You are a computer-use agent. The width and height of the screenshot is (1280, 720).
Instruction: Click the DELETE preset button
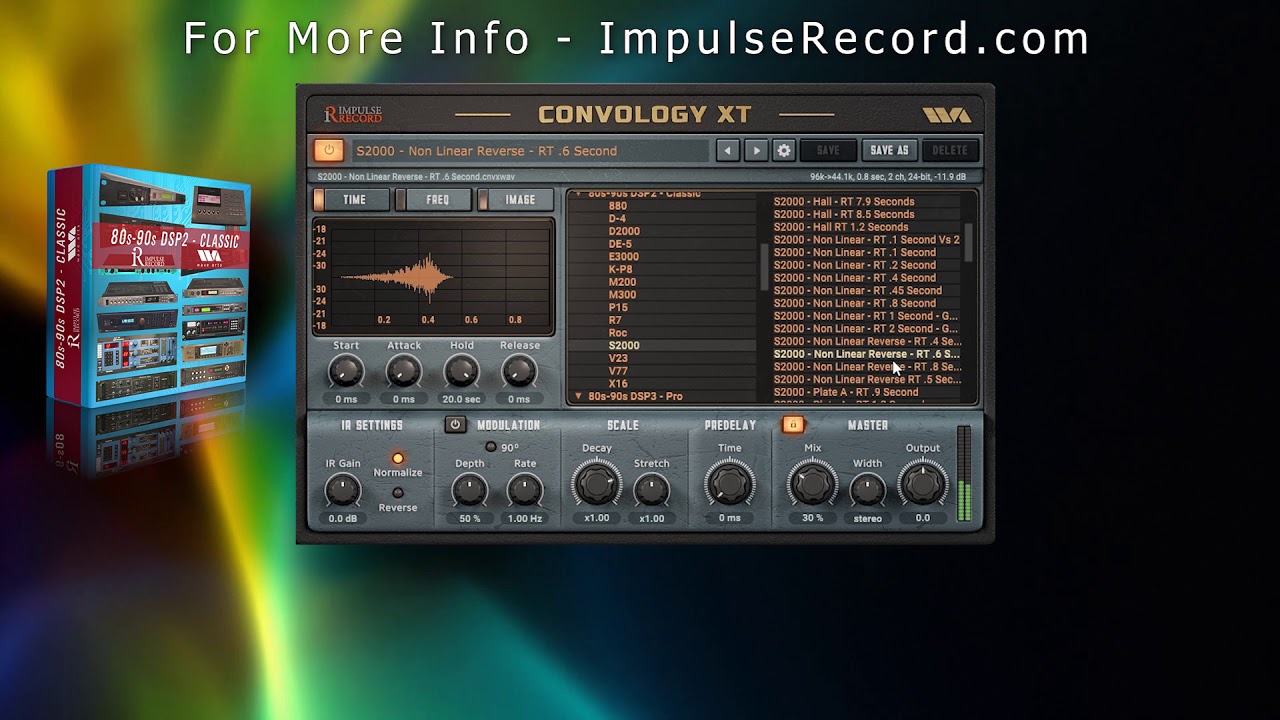(950, 151)
